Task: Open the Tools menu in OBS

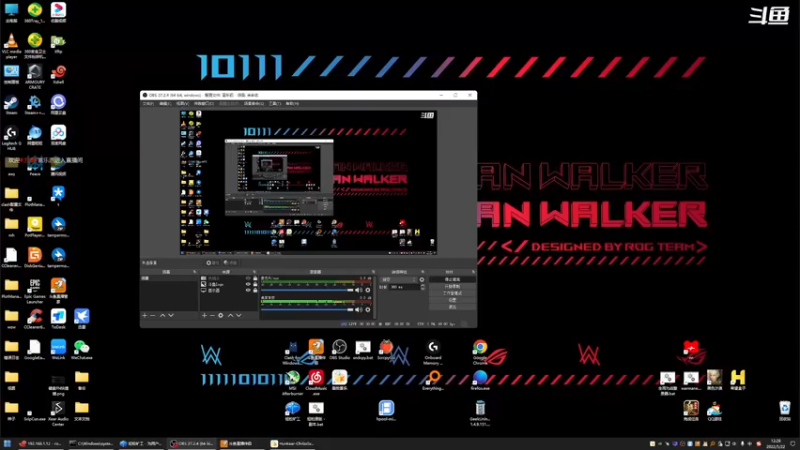Action: pyautogui.click(x=274, y=104)
